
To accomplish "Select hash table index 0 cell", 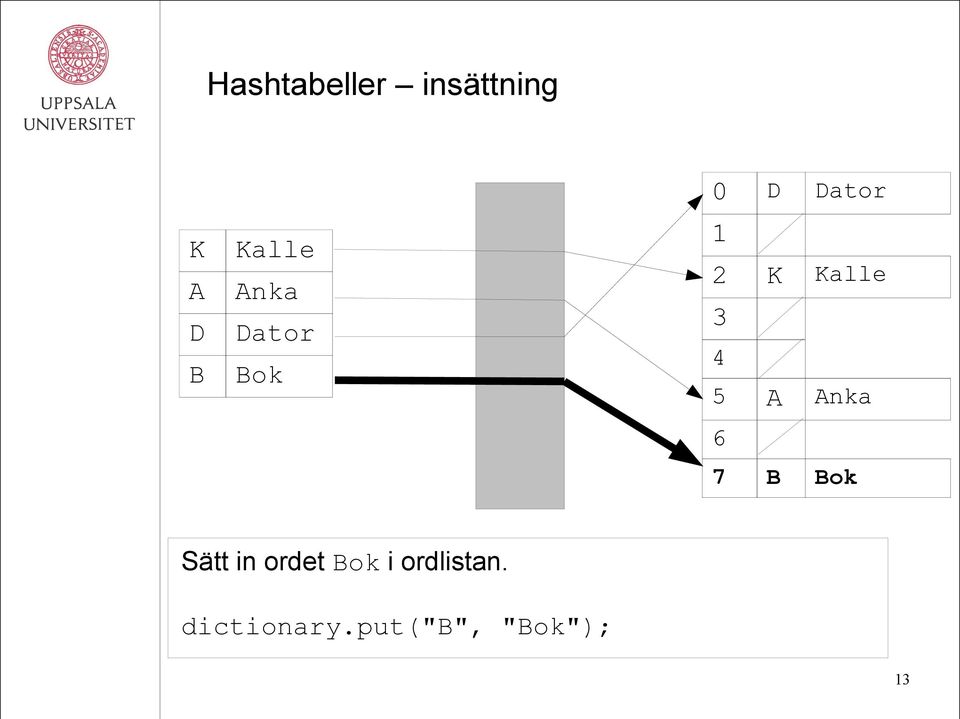I will 729,193.
